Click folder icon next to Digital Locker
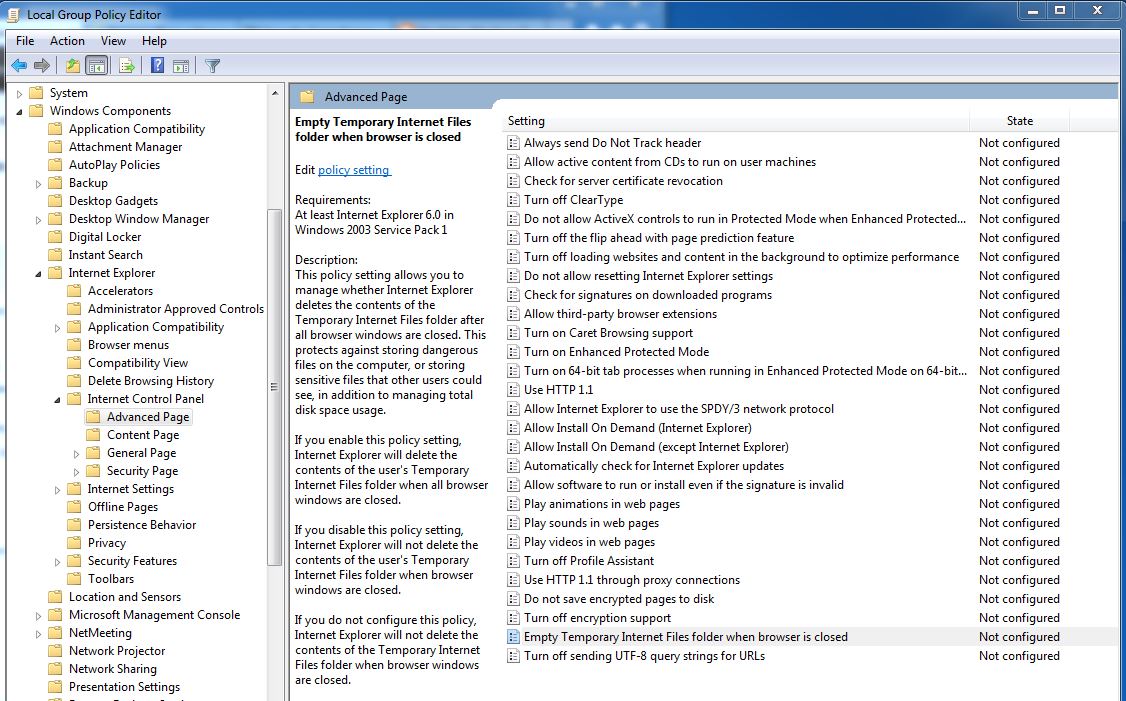Viewport: 1126px width, 701px height. 55,237
